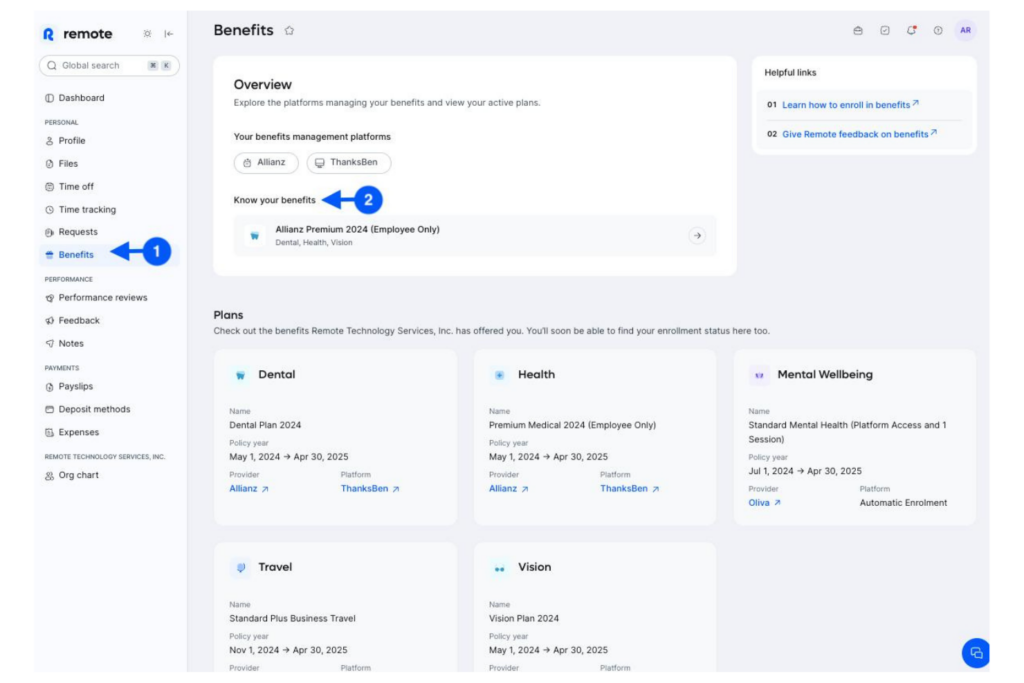This screenshot has height=683, width=1024.
Task: Click the Dental tooth icon
Action: coord(240,375)
